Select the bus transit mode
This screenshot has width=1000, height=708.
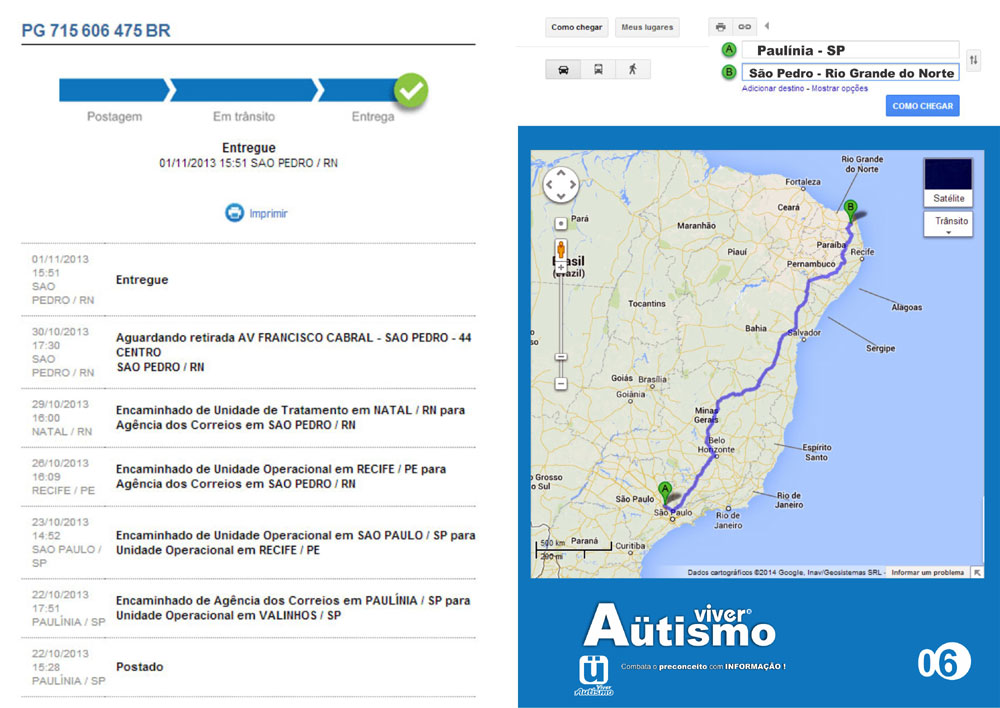[x=598, y=70]
